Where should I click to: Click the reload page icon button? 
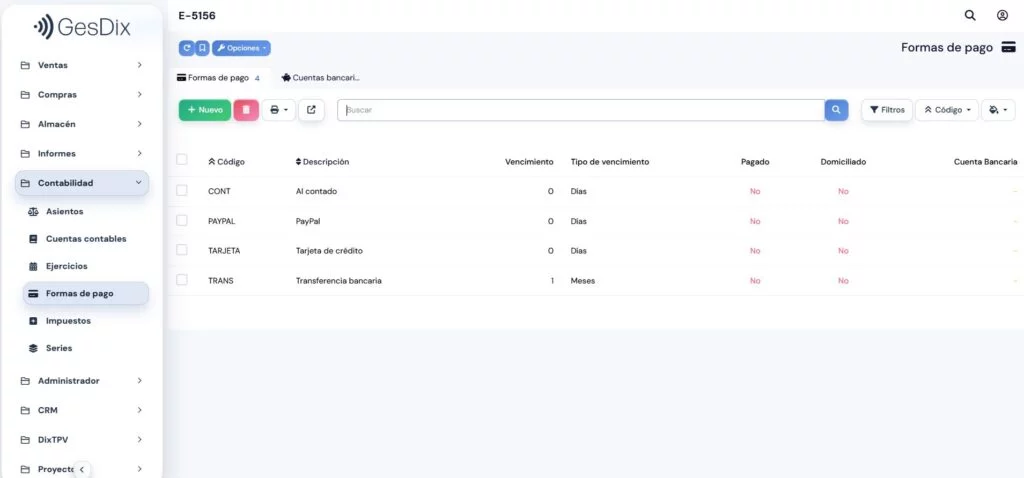pos(187,48)
